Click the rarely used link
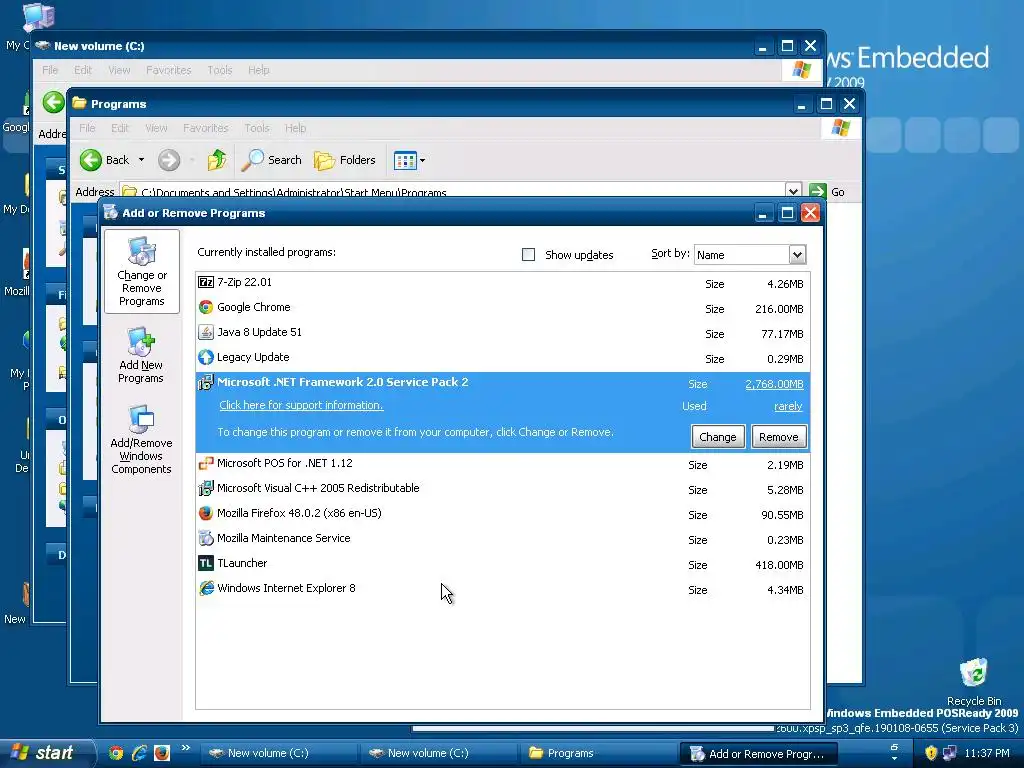Image resolution: width=1024 pixels, height=768 pixels. pyautogui.click(x=788, y=406)
